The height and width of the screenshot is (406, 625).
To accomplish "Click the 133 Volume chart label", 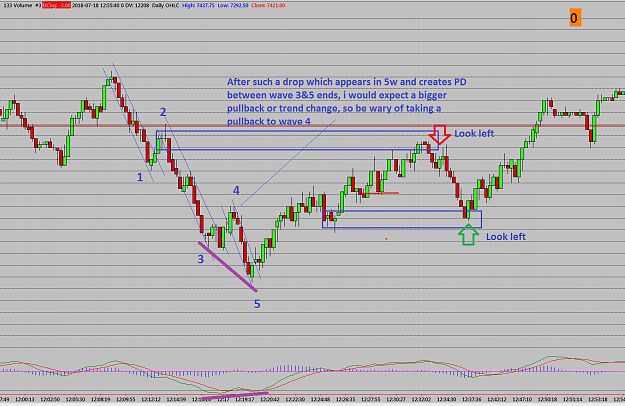I will click(18, 5).
